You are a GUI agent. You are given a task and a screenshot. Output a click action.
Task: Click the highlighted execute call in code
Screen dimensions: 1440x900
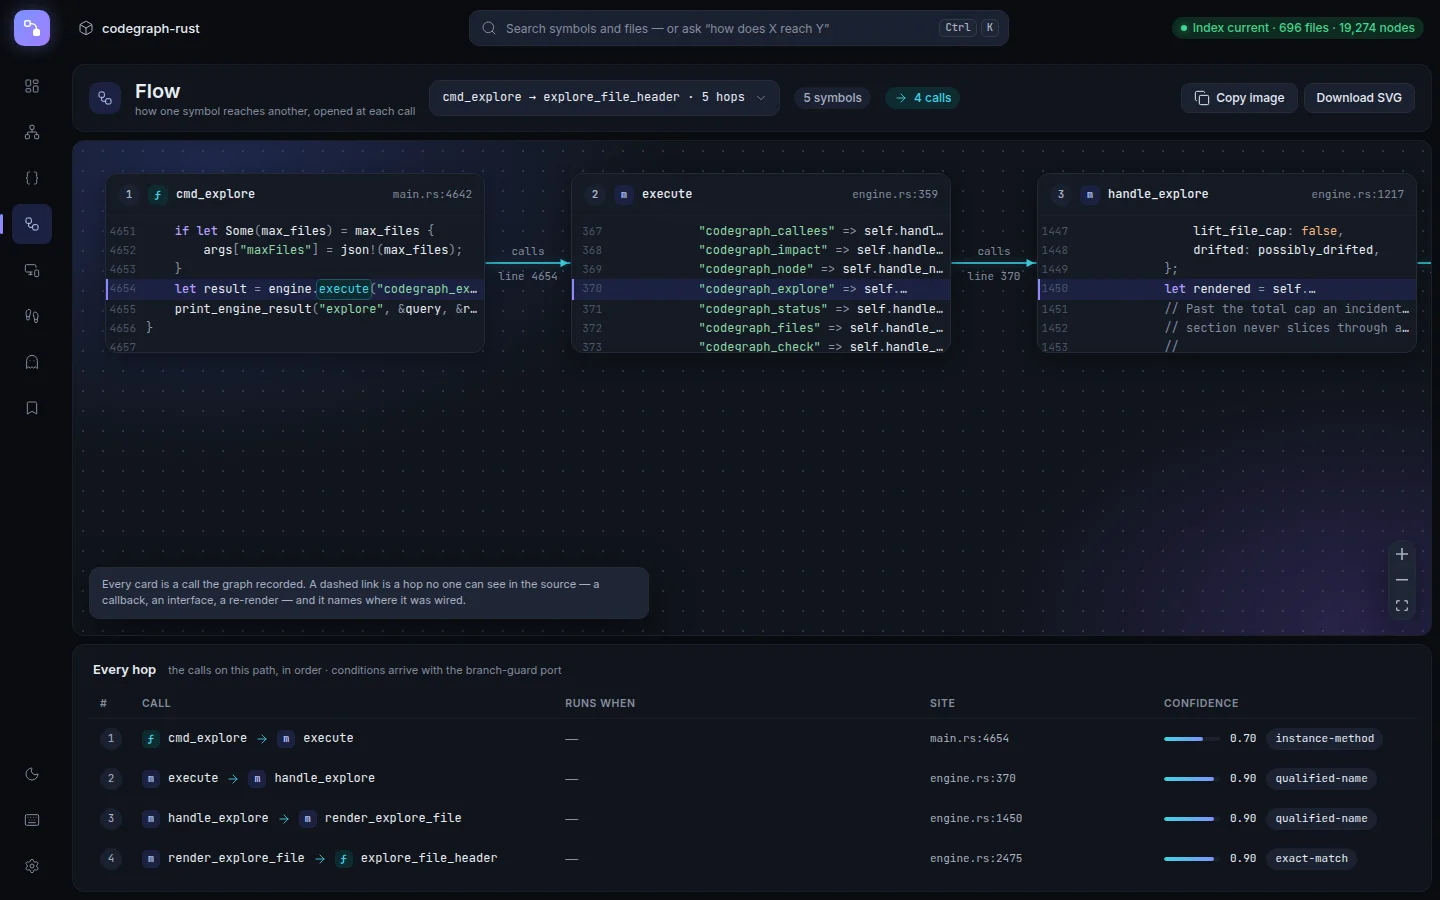[x=344, y=289]
